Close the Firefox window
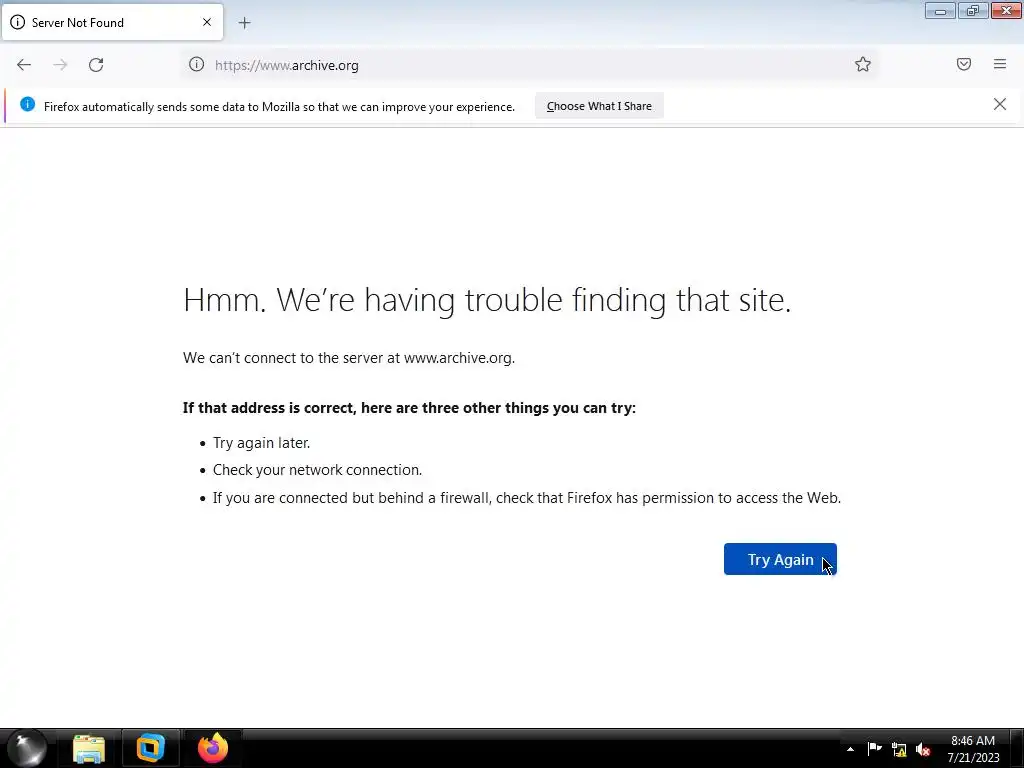This screenshot has height=768, width=1024. pyautogui.click(x=1006, y=11)
